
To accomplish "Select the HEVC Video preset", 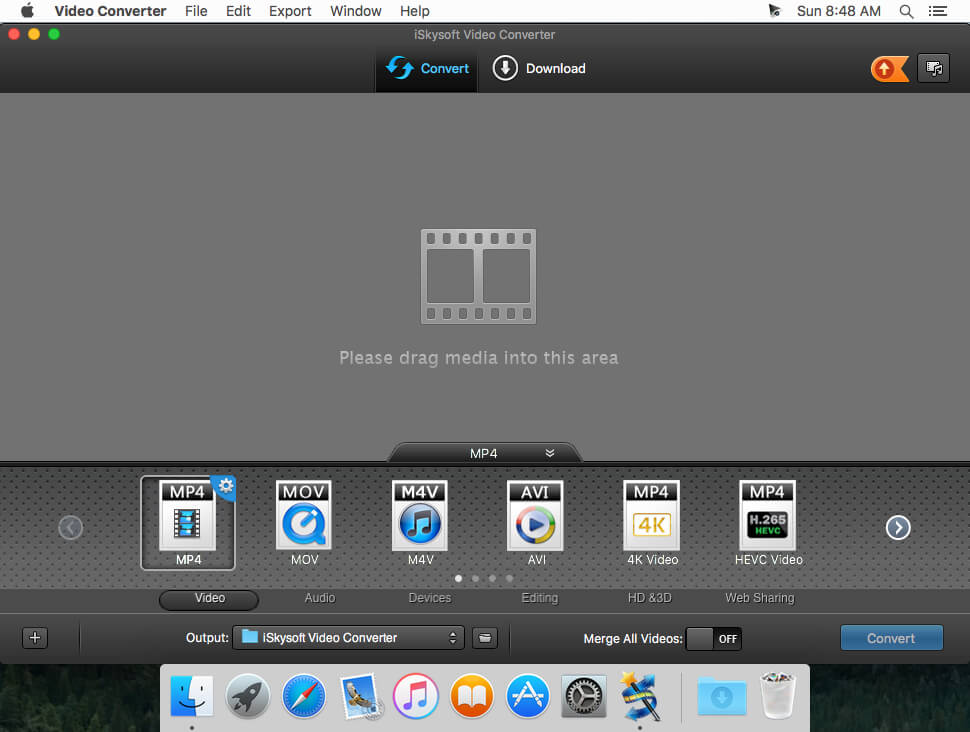I will pos(768,522).
